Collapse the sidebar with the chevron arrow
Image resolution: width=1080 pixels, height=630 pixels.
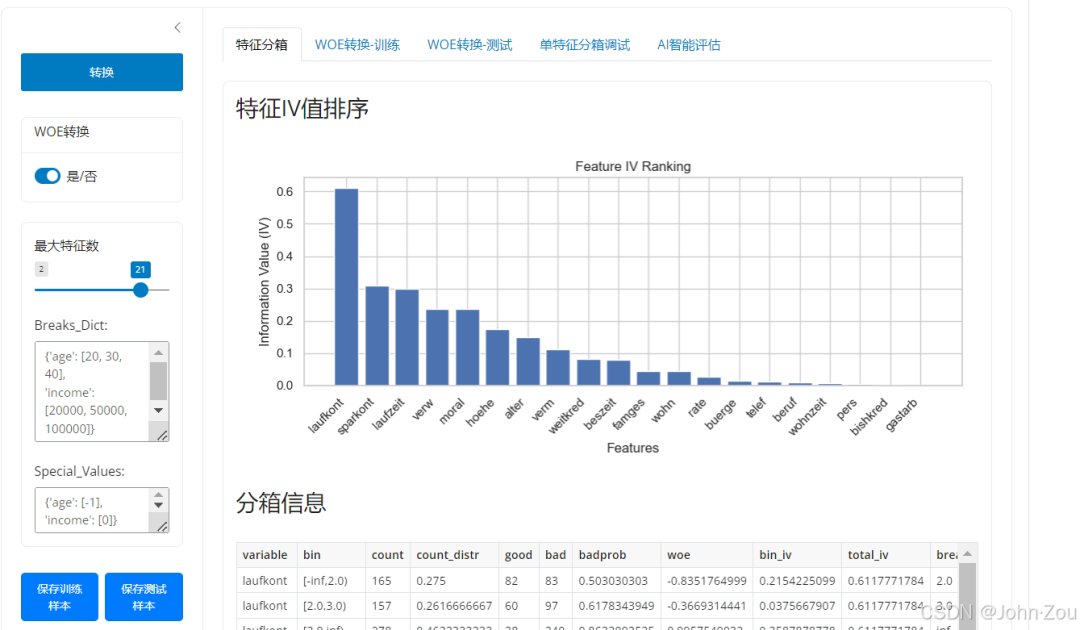tap(178, 28)
